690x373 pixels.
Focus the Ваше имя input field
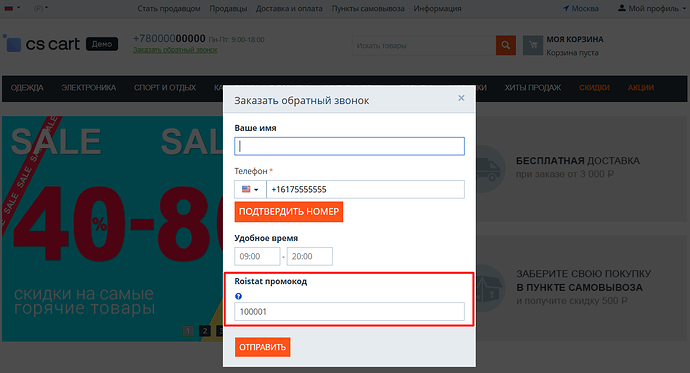click(x=349, y=146)
